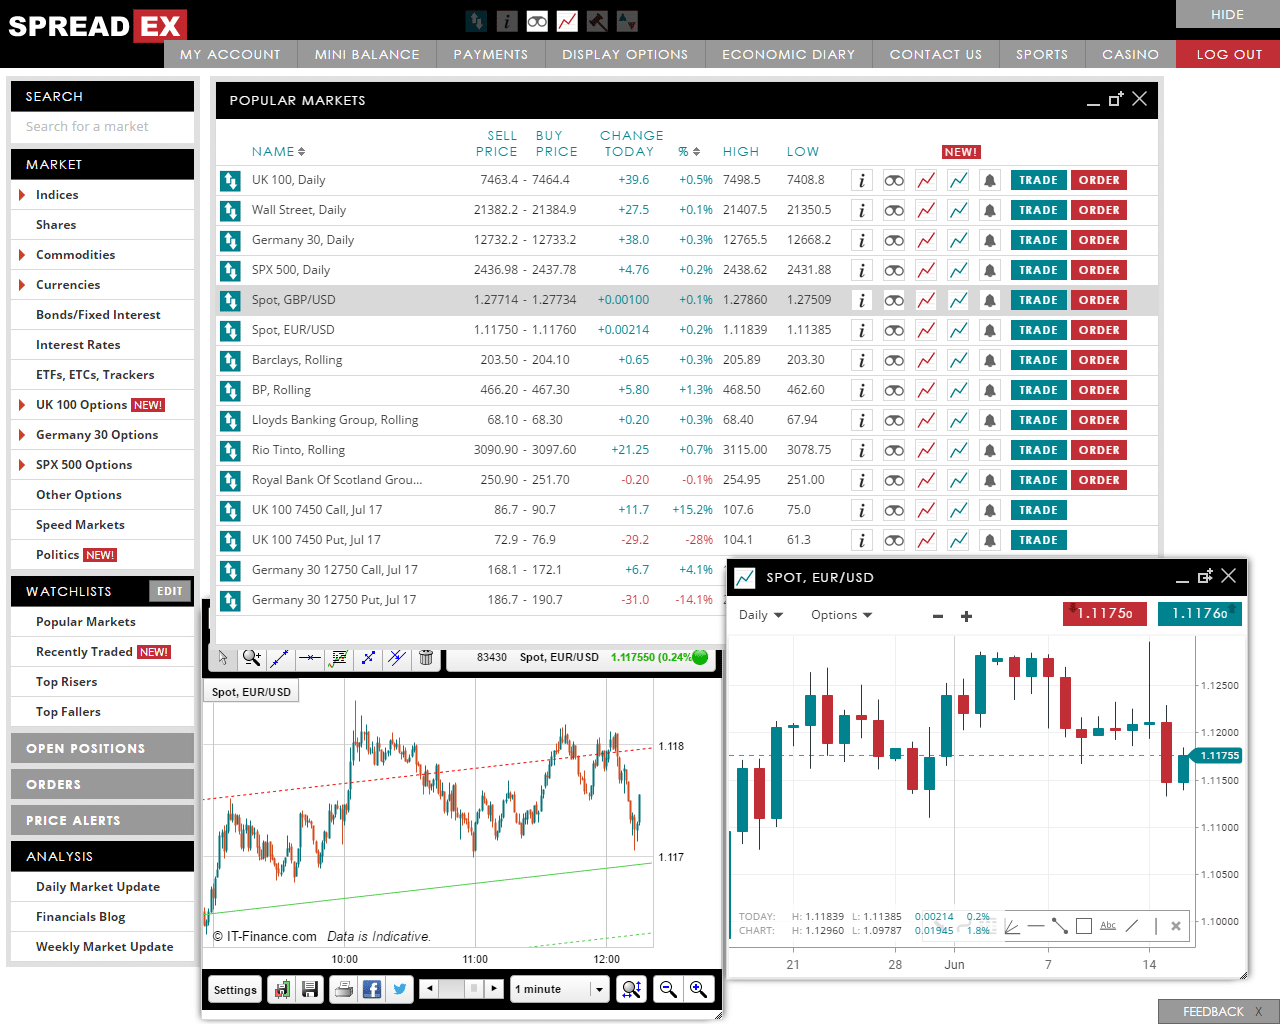Open the Daily timeframe dropdown on EUR/USD chart

tap(761, 615)
